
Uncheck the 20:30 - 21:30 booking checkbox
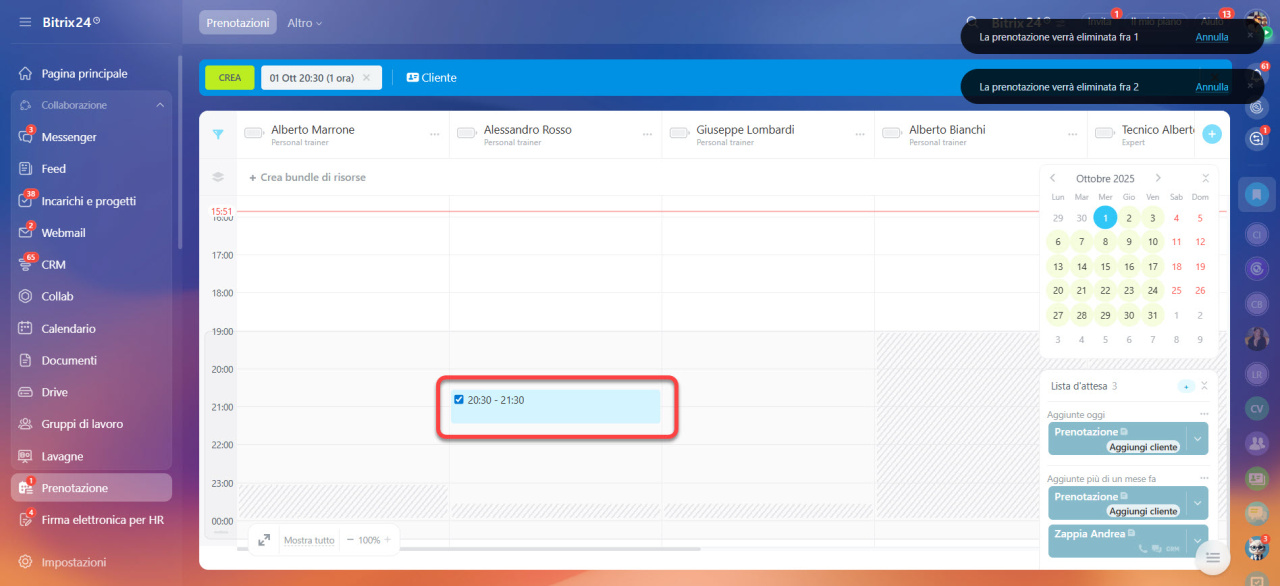459,400
